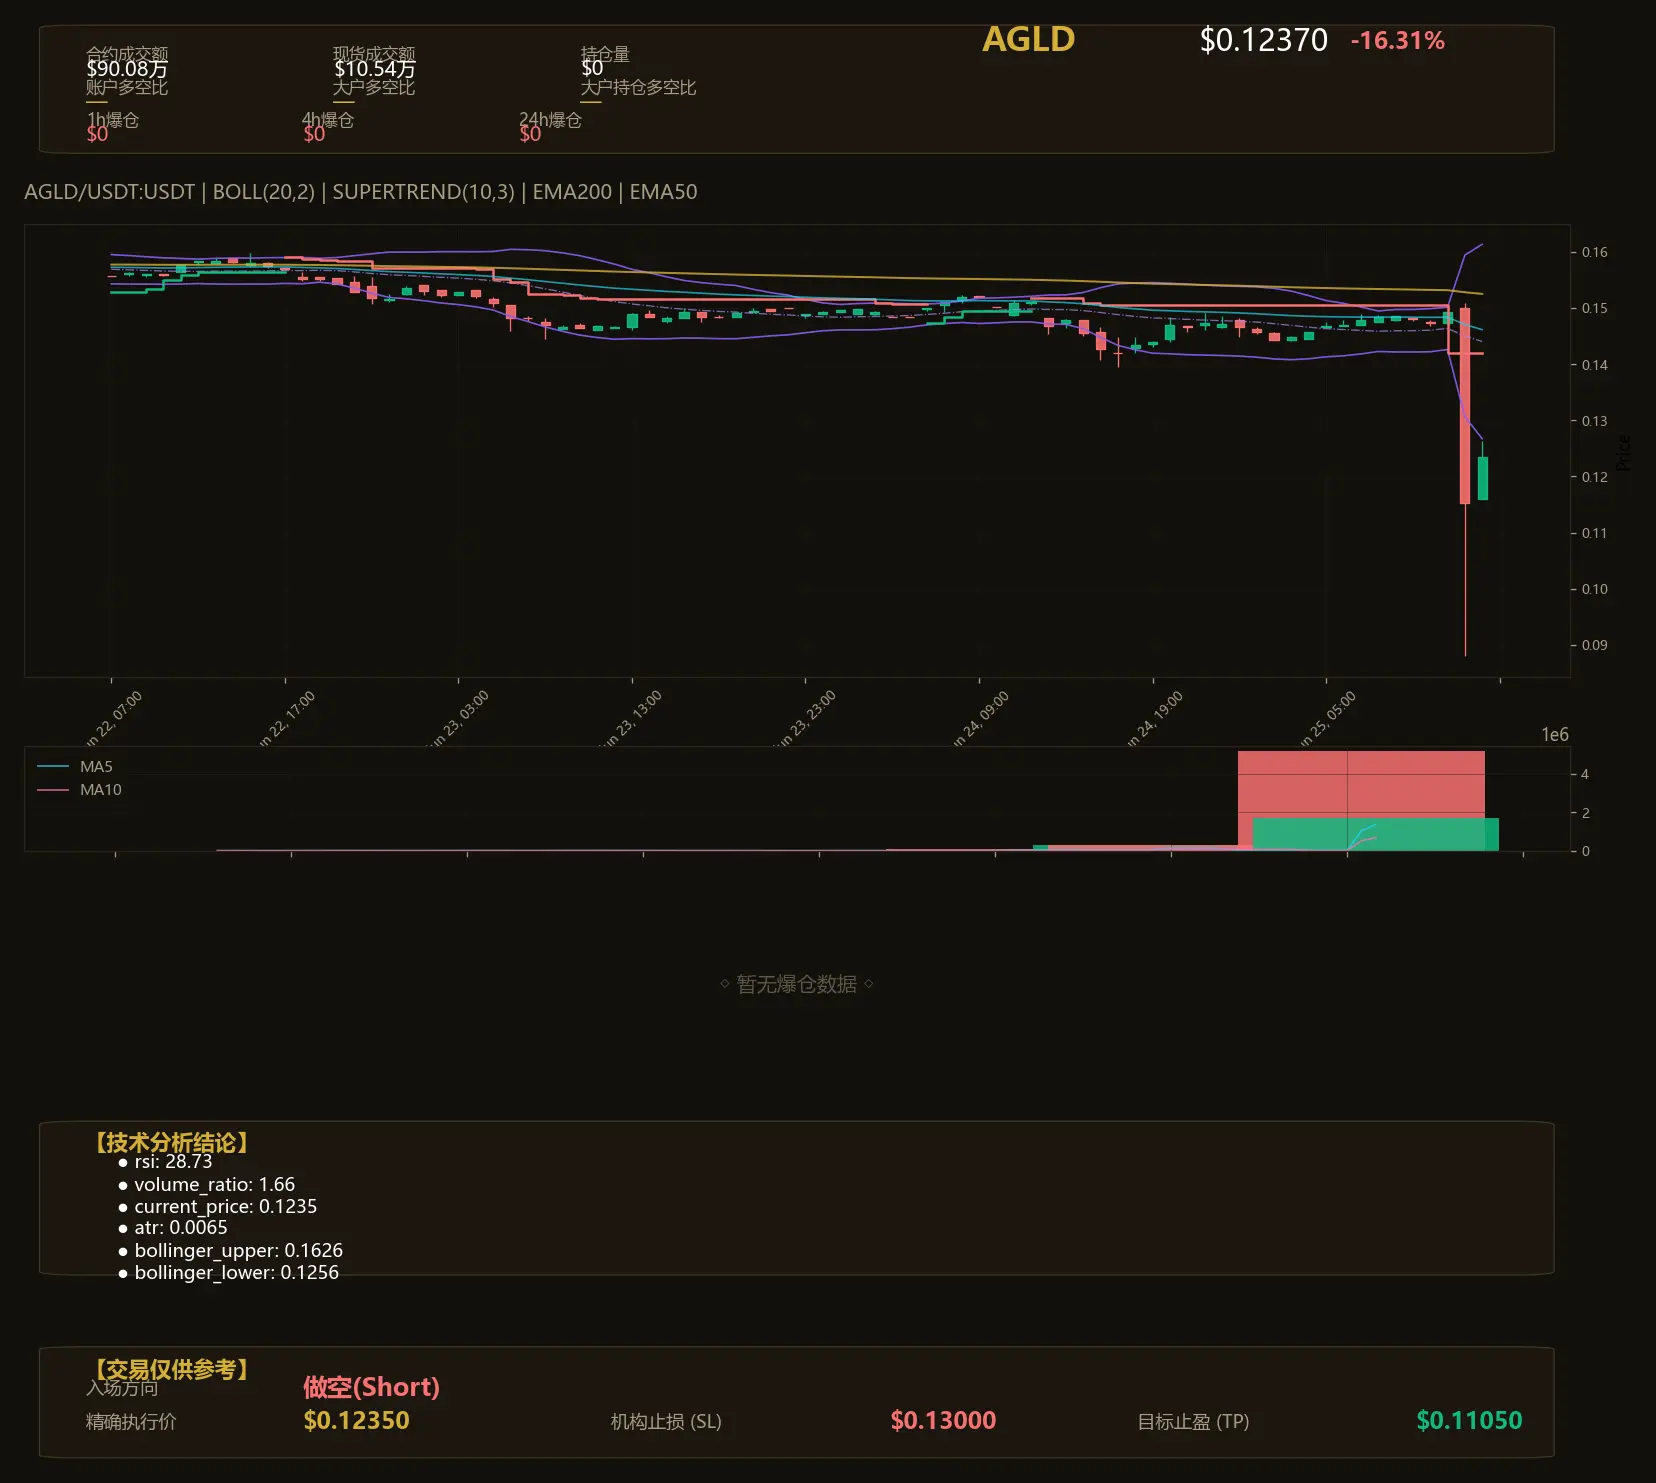Select the $0.11050 take profit value
The height and width of the screenshot is (1483, 1656).
pyautogui.click(x=1469, y=1420)
